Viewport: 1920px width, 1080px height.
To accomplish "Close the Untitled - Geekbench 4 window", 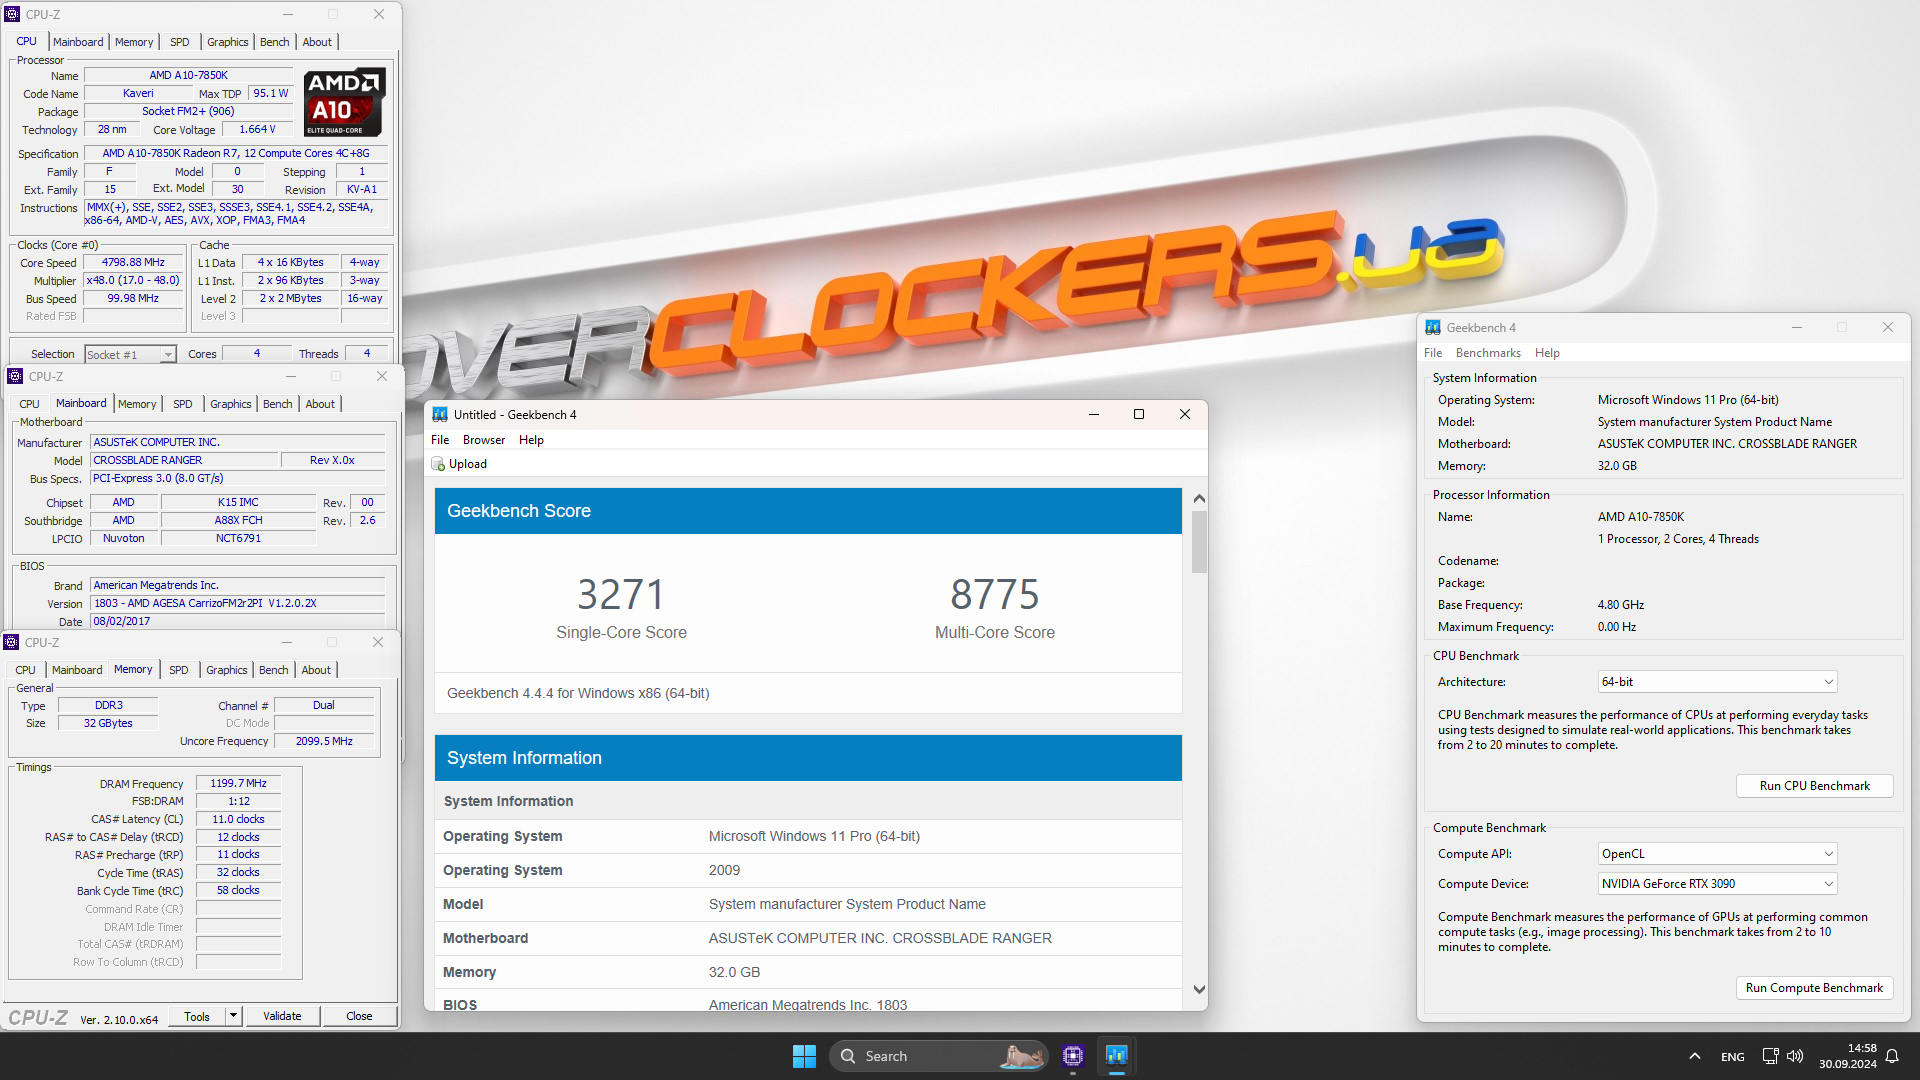I will point(1184,414).
